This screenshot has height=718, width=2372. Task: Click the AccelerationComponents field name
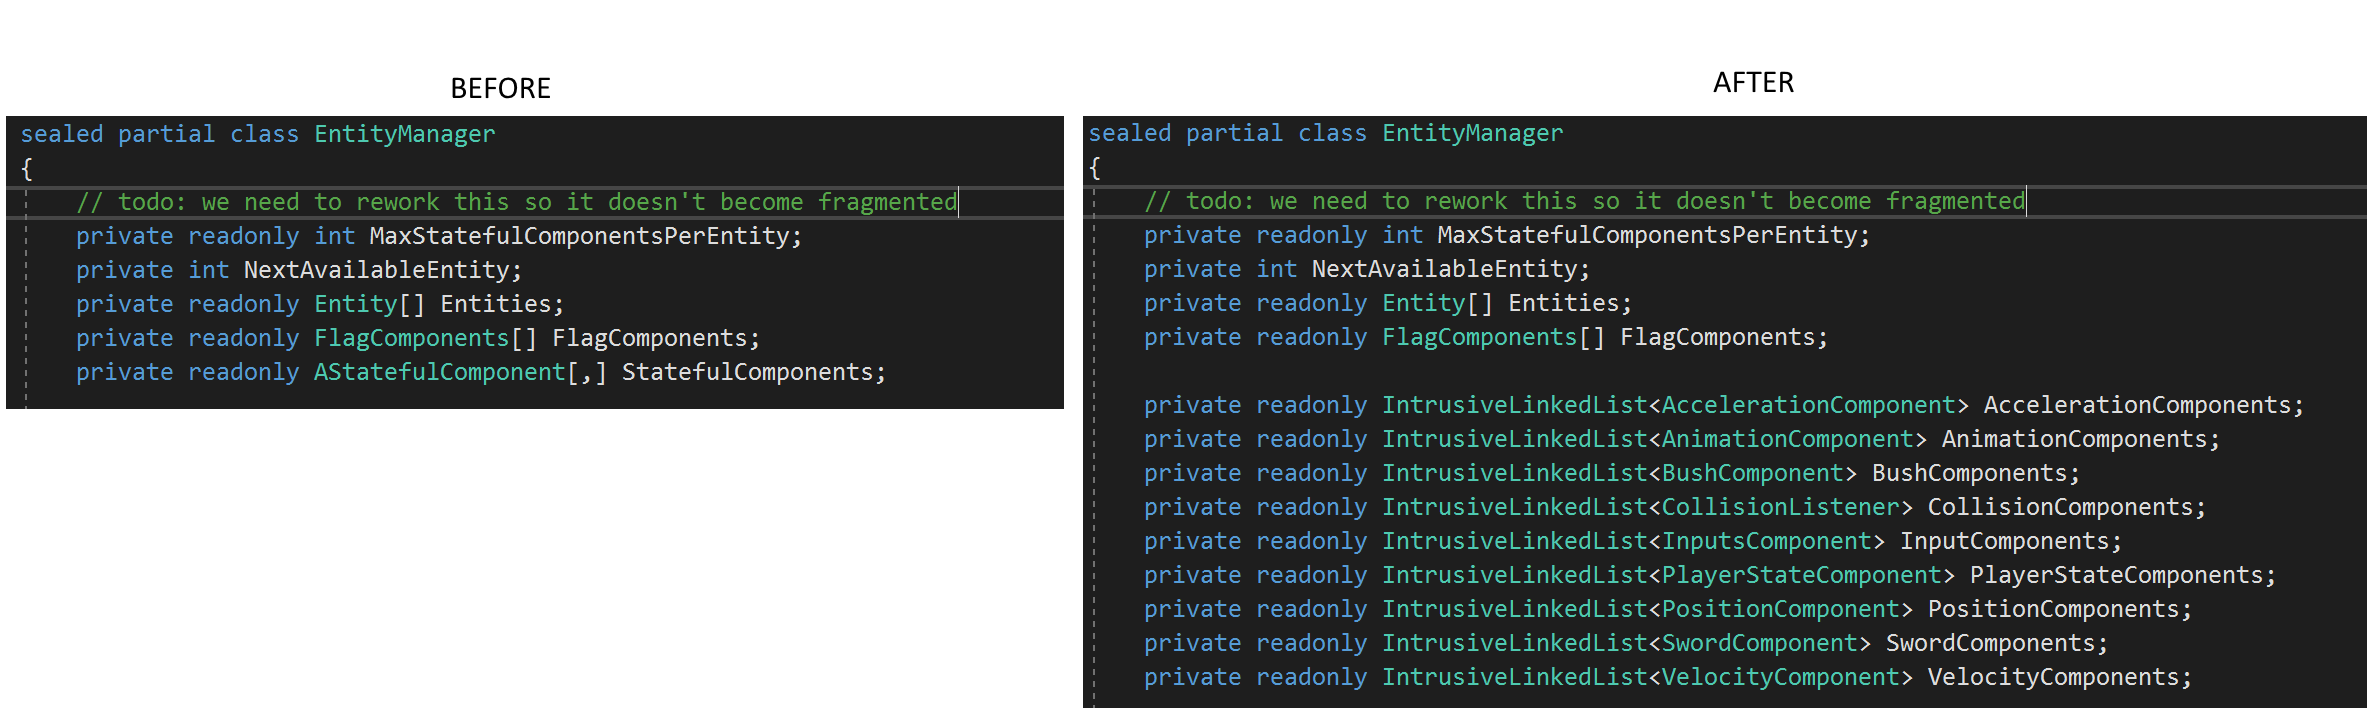pyautogui.click(x=2137, y=405)
